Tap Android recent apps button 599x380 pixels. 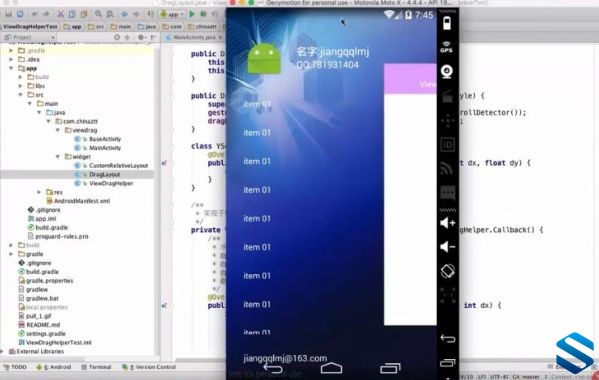point(390,368)
